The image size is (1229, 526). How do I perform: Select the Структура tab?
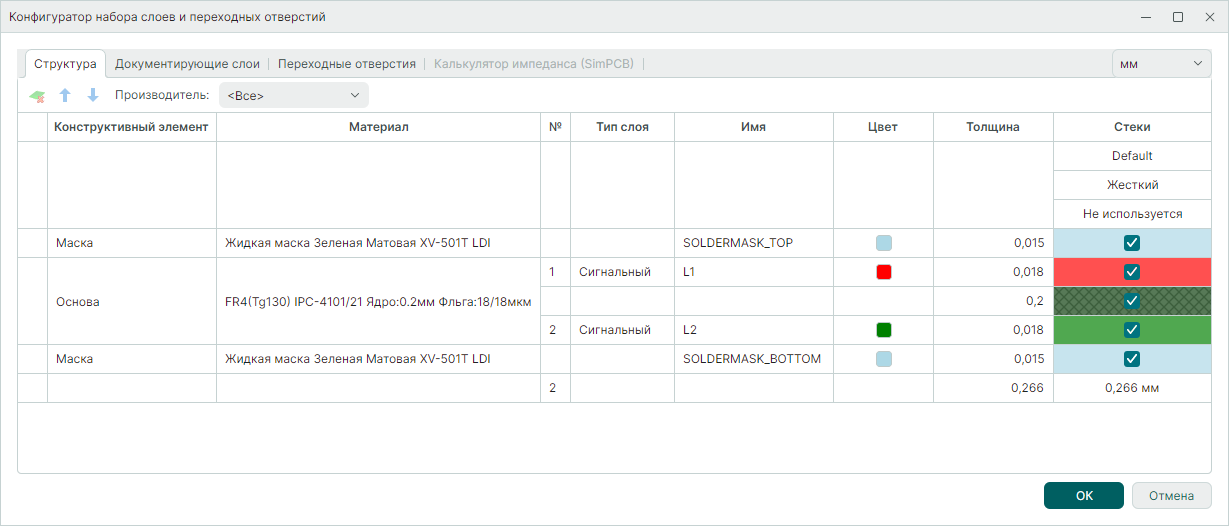pyautogui.click(x=65, y=64)
